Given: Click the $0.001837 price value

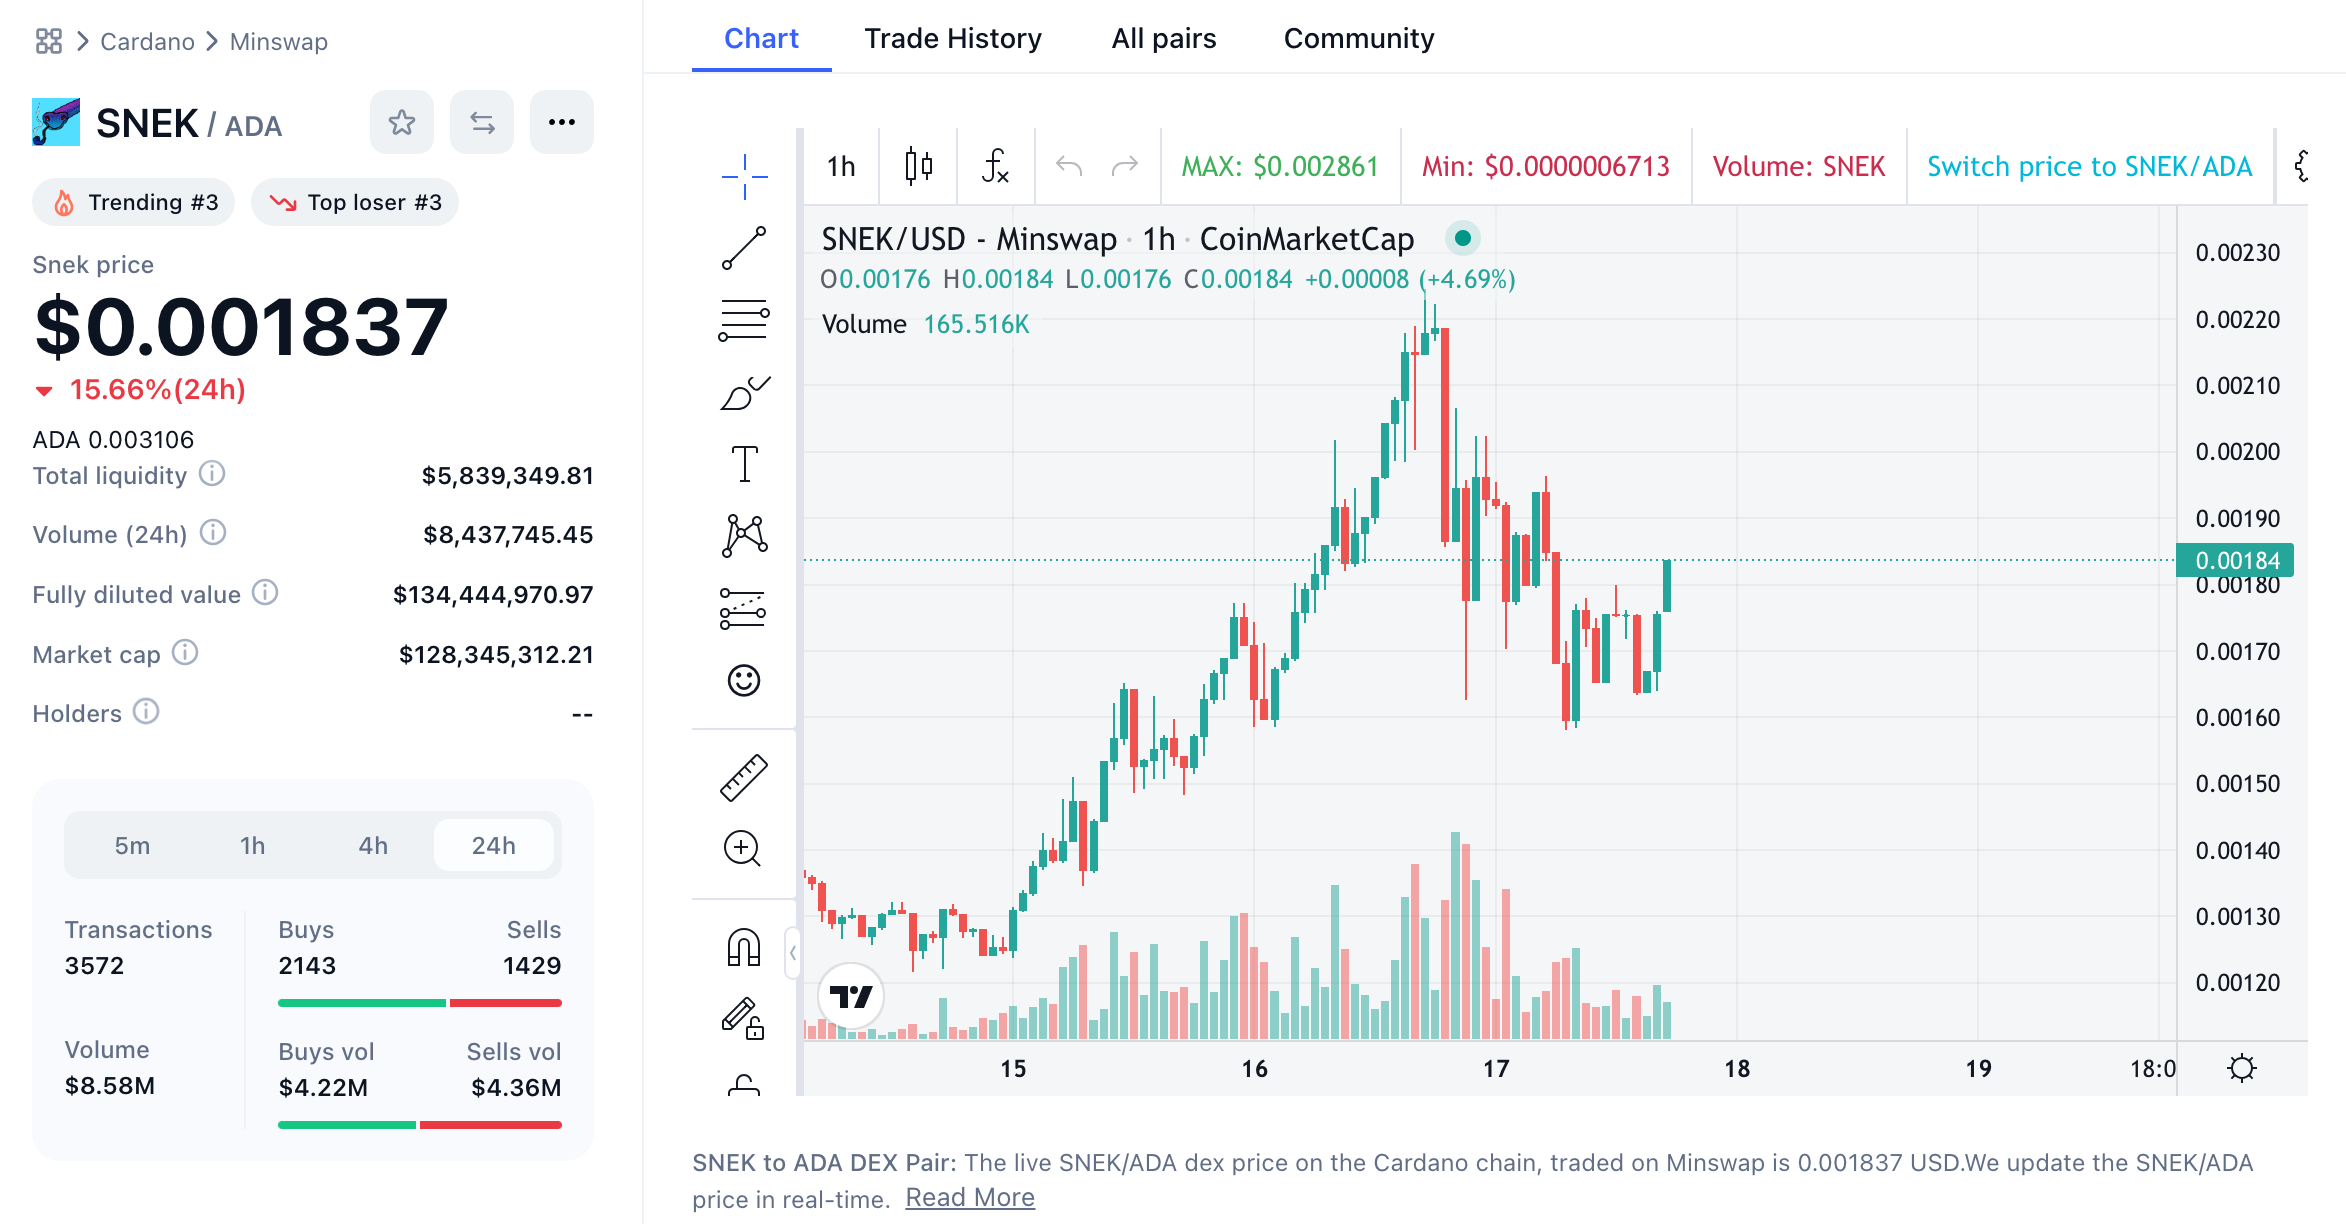Looking at the screenshot, I should pyautogui.click(x=241, y=327).
